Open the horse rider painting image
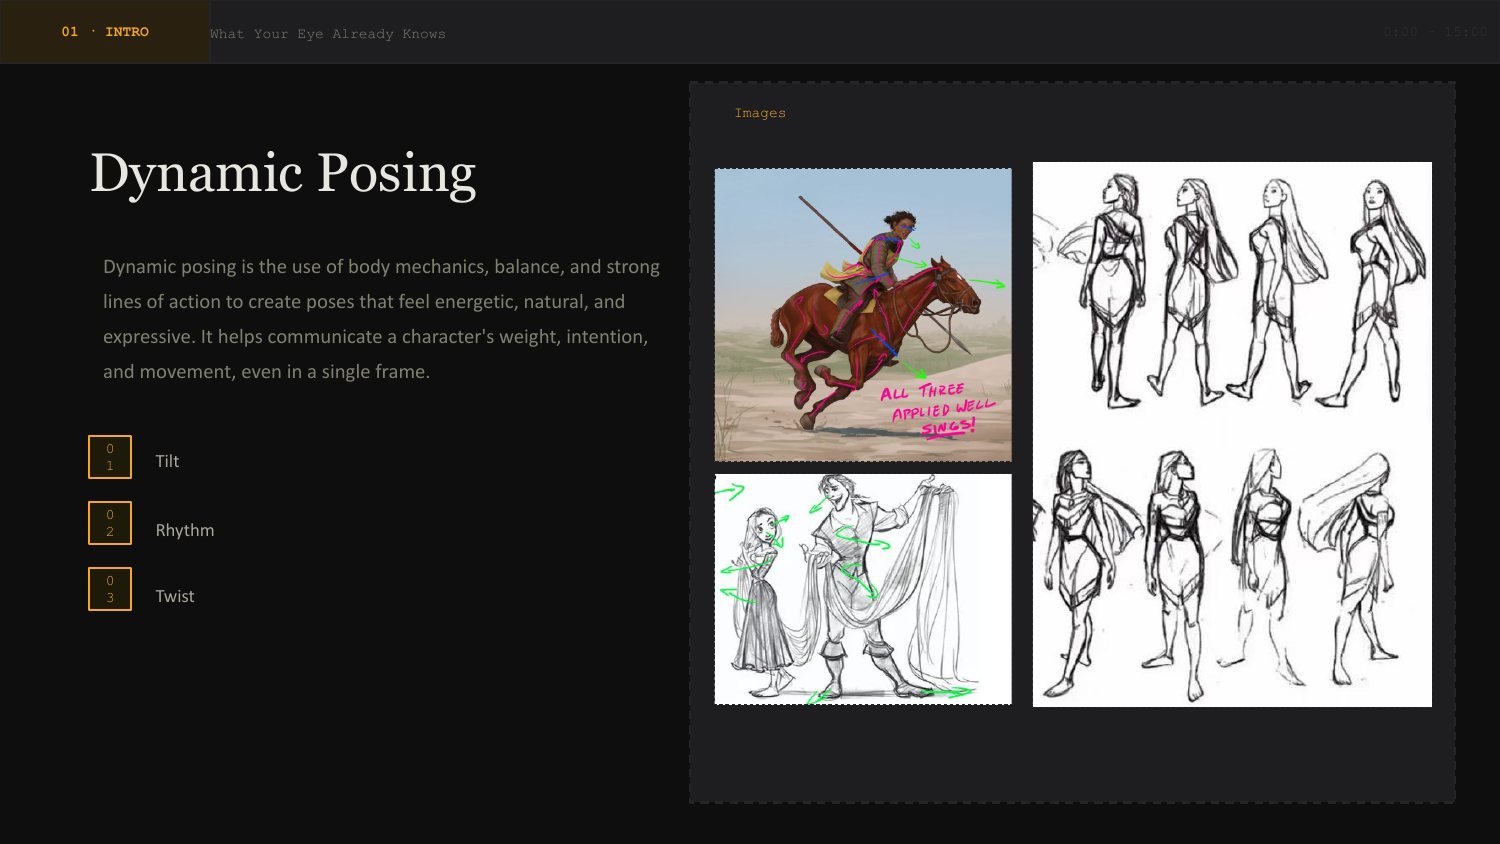The height and width of the screenshot is (844, 1500). click(x=863, y=315)
